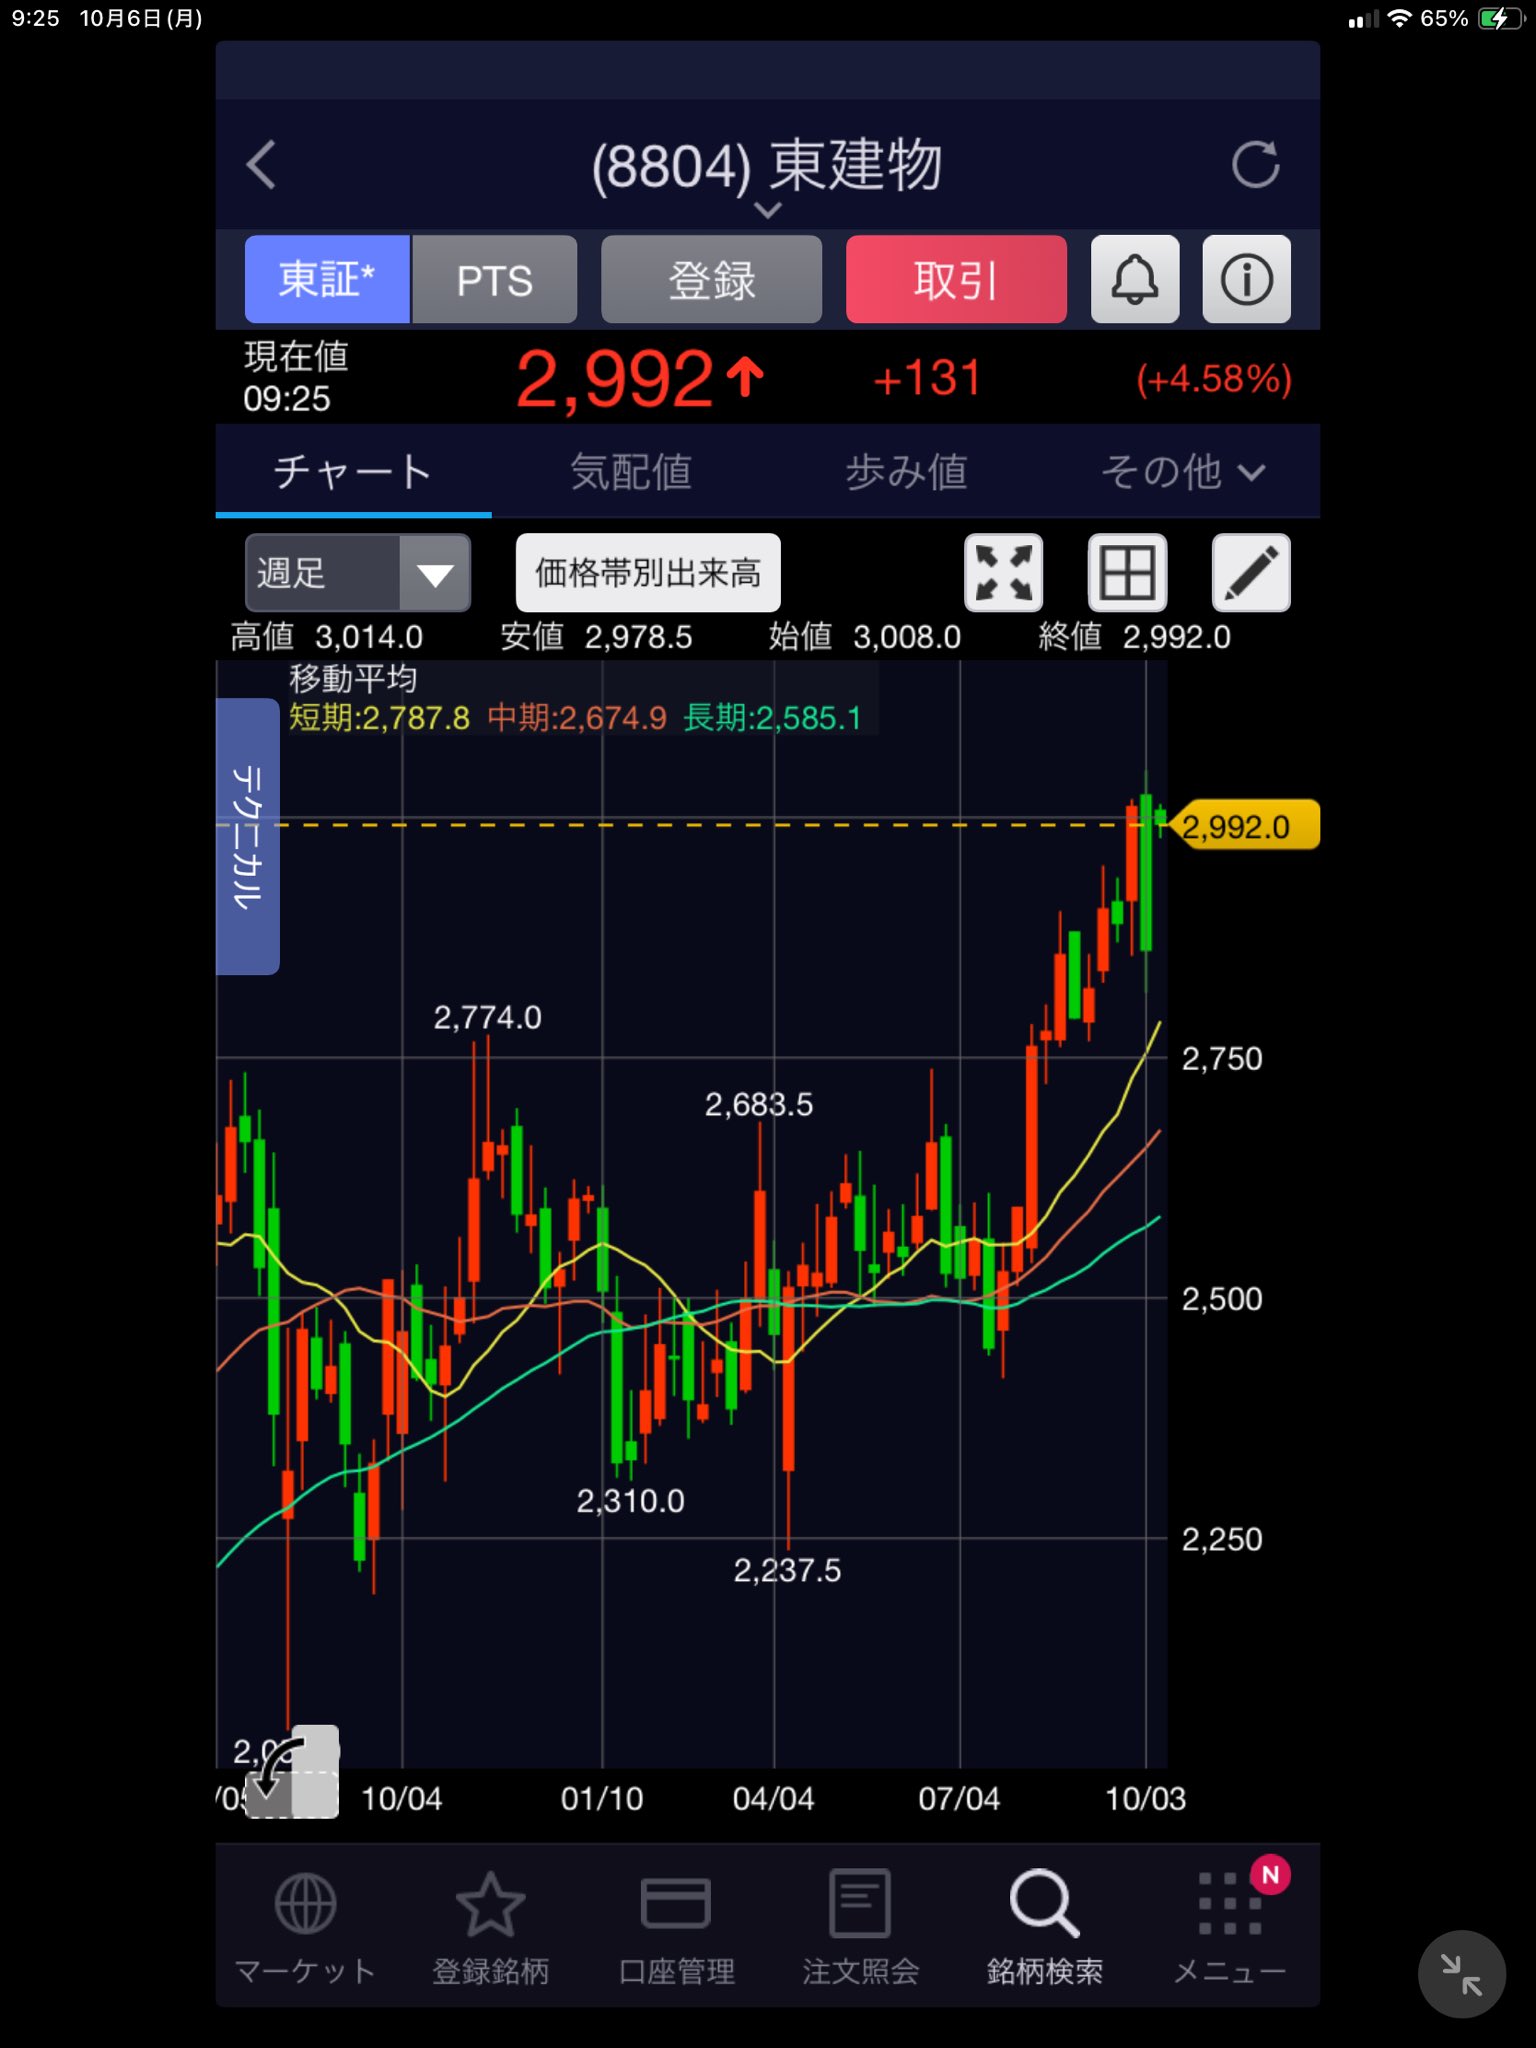This screenshot has width=1536, height=2048.
Task: Select the 2,774.0 high label
Action: tap(487, 1018)
